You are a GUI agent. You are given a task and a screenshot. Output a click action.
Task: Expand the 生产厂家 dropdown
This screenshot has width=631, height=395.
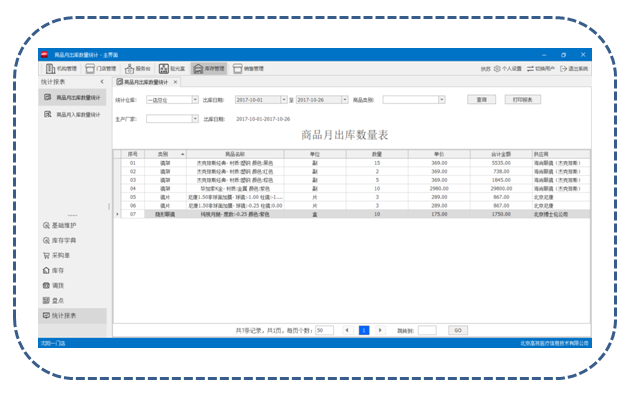click(x=195, y=119)
